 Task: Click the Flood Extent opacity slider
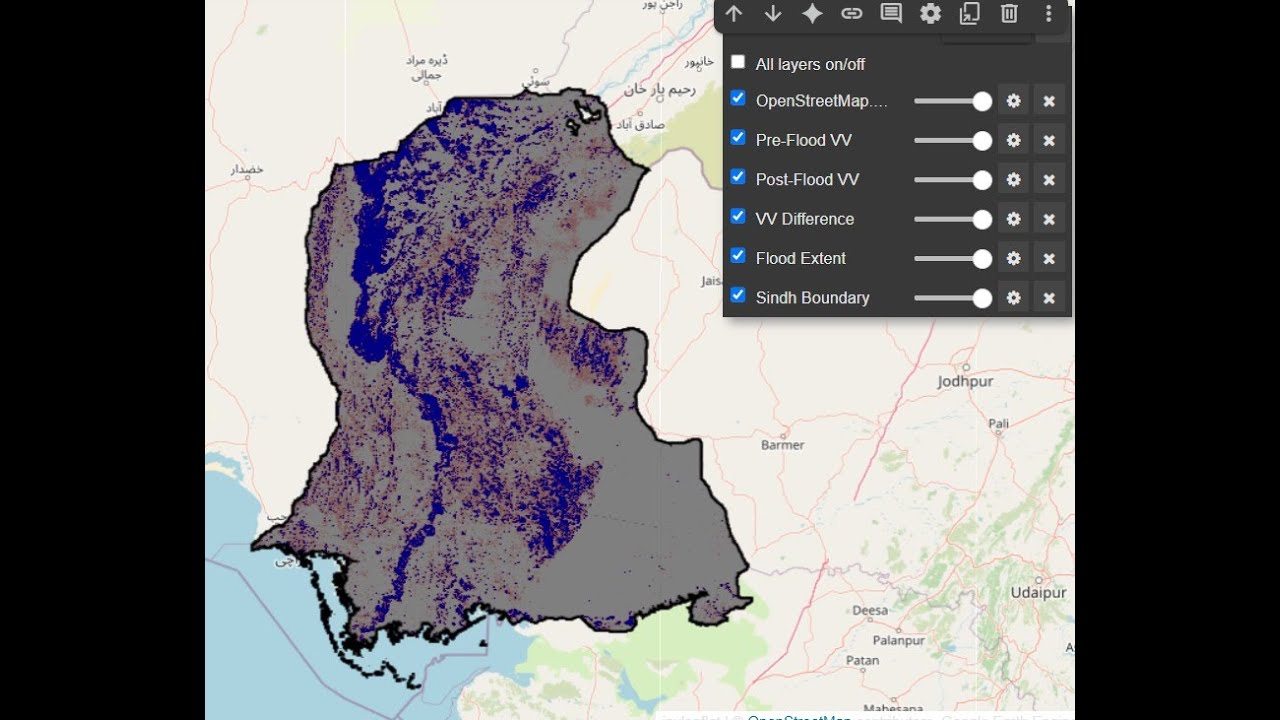point(953,258)
